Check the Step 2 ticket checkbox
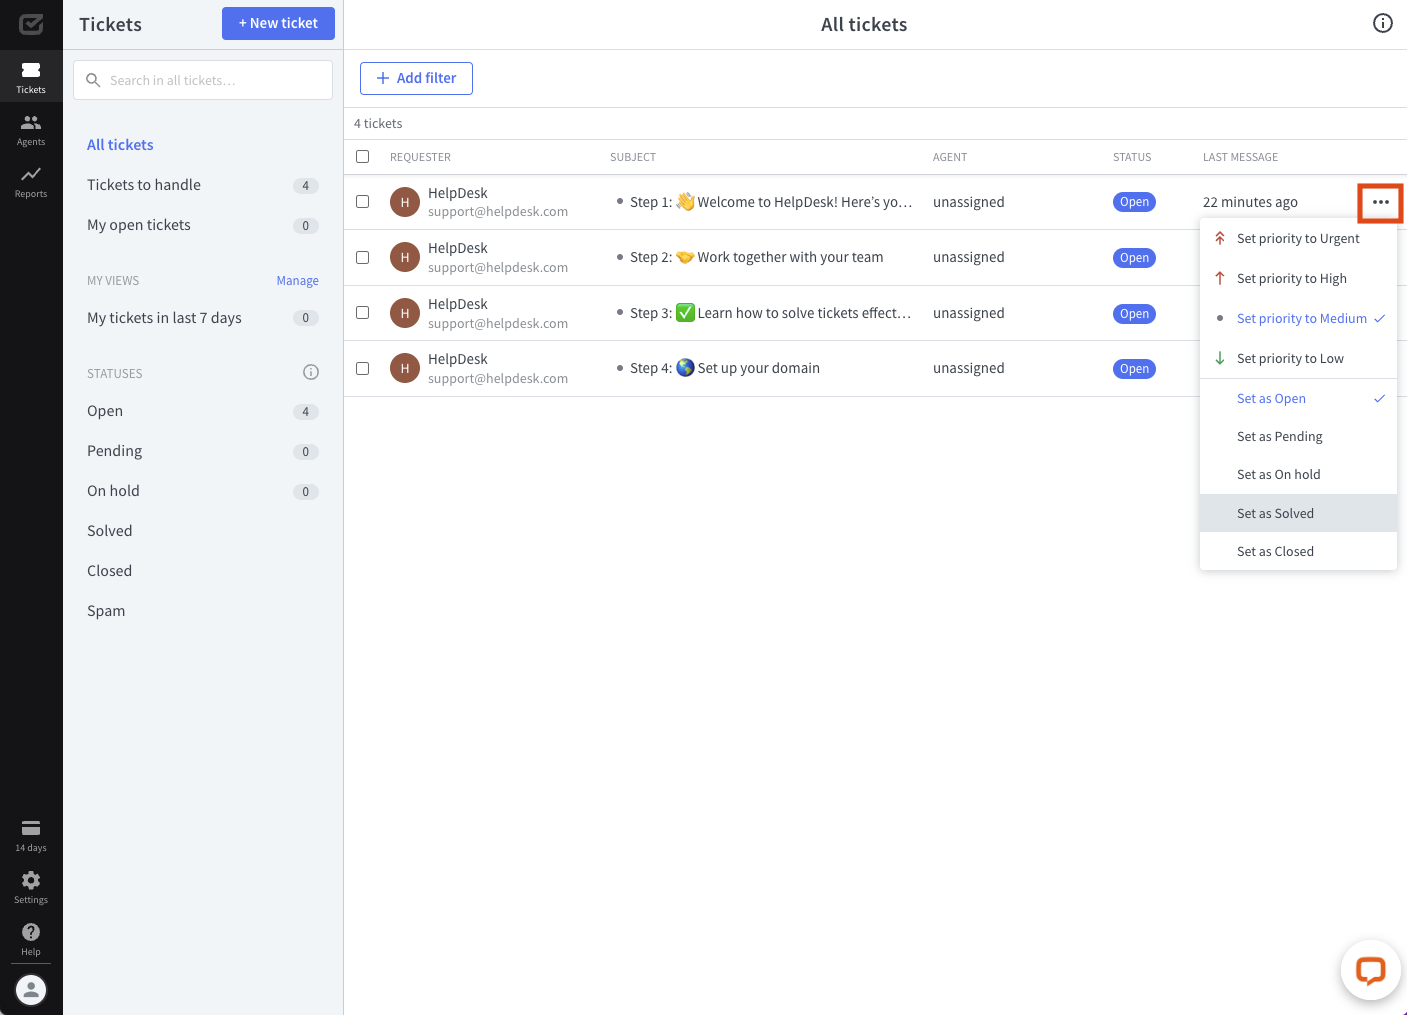Screen dimensions: 1407x1015 (x=363, y=257)
